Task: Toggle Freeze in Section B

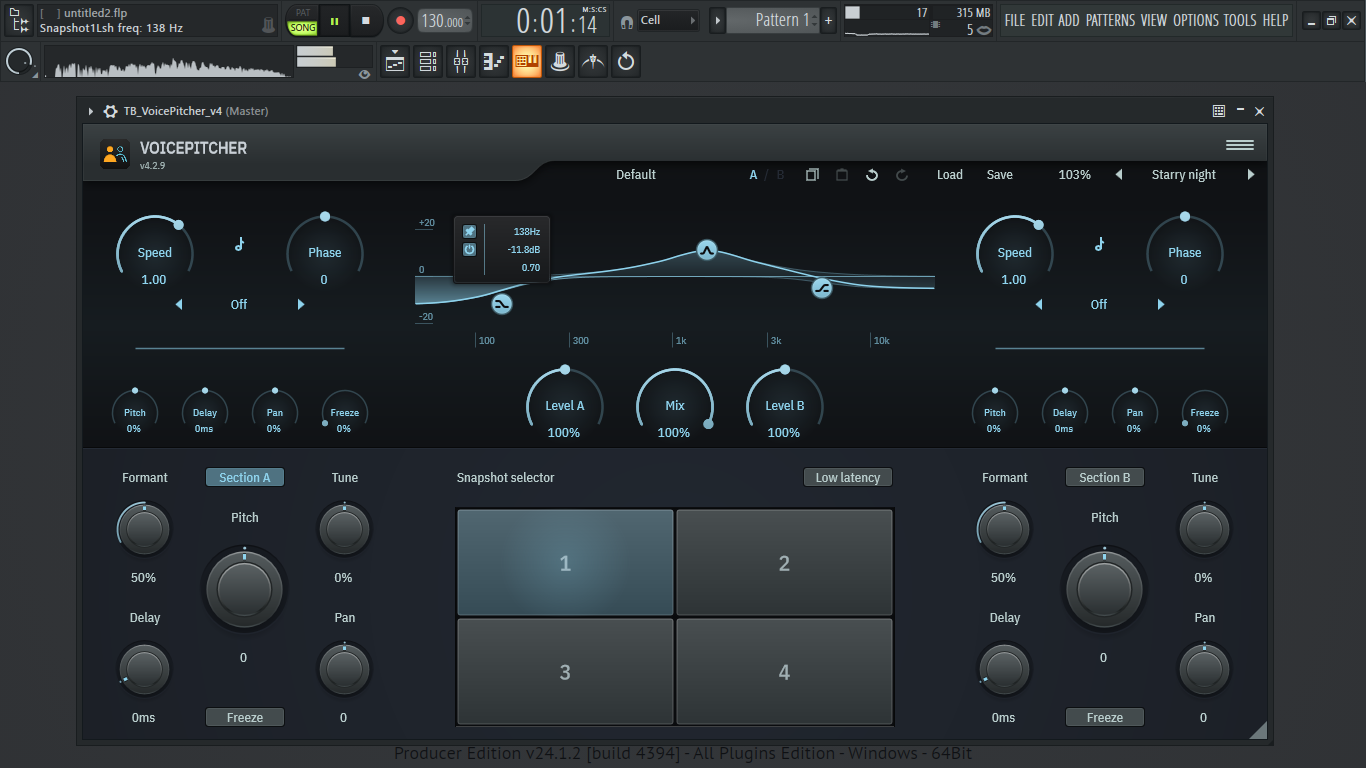Action: [1105, 717]
